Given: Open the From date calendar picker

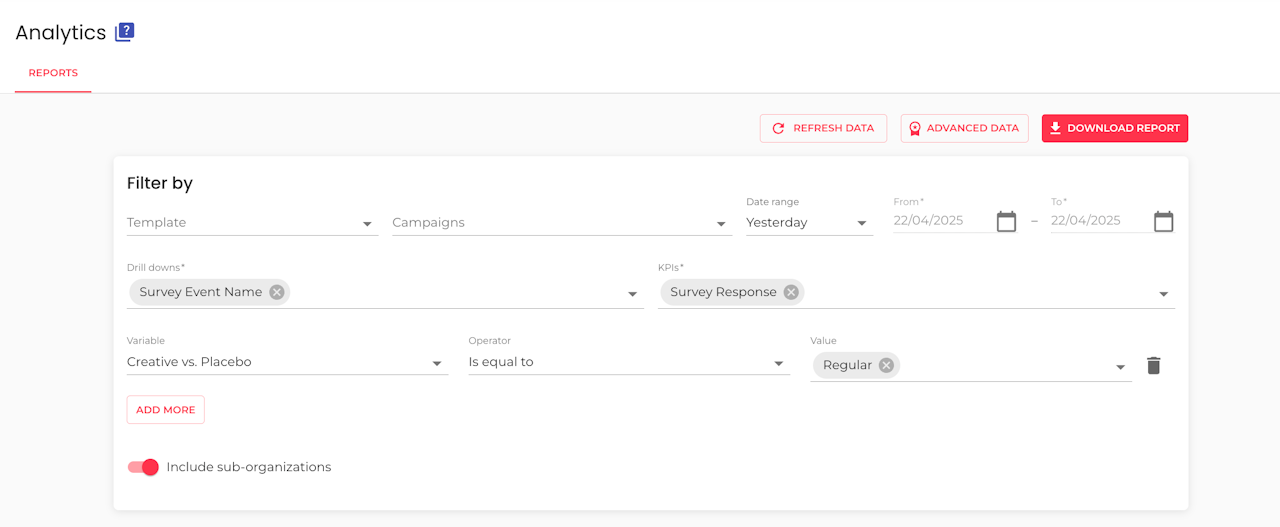Looking at the screenshot, I should 1006,222.
